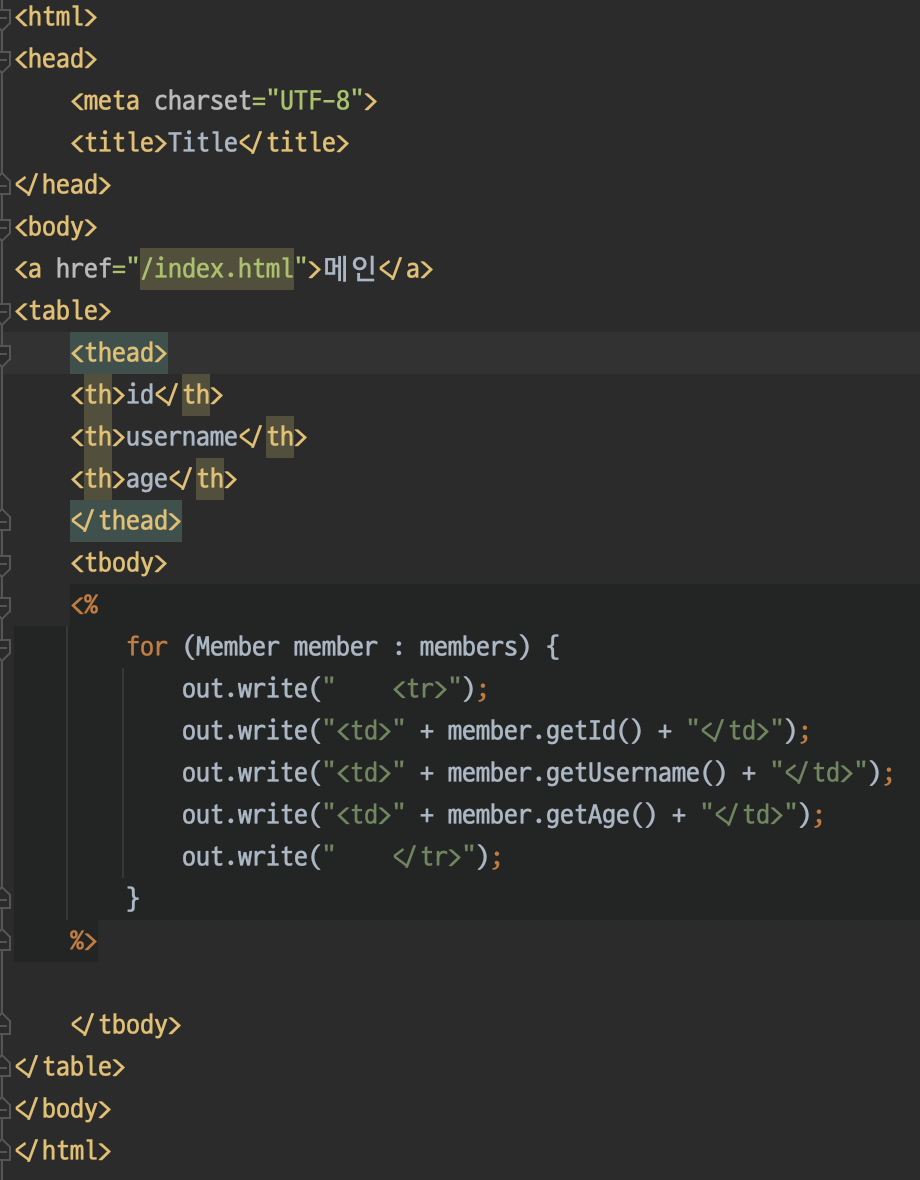Screen dimensions: 920x1180
Task: Click the "UTF-8" attribute value
Action: (x=314, y=101)
